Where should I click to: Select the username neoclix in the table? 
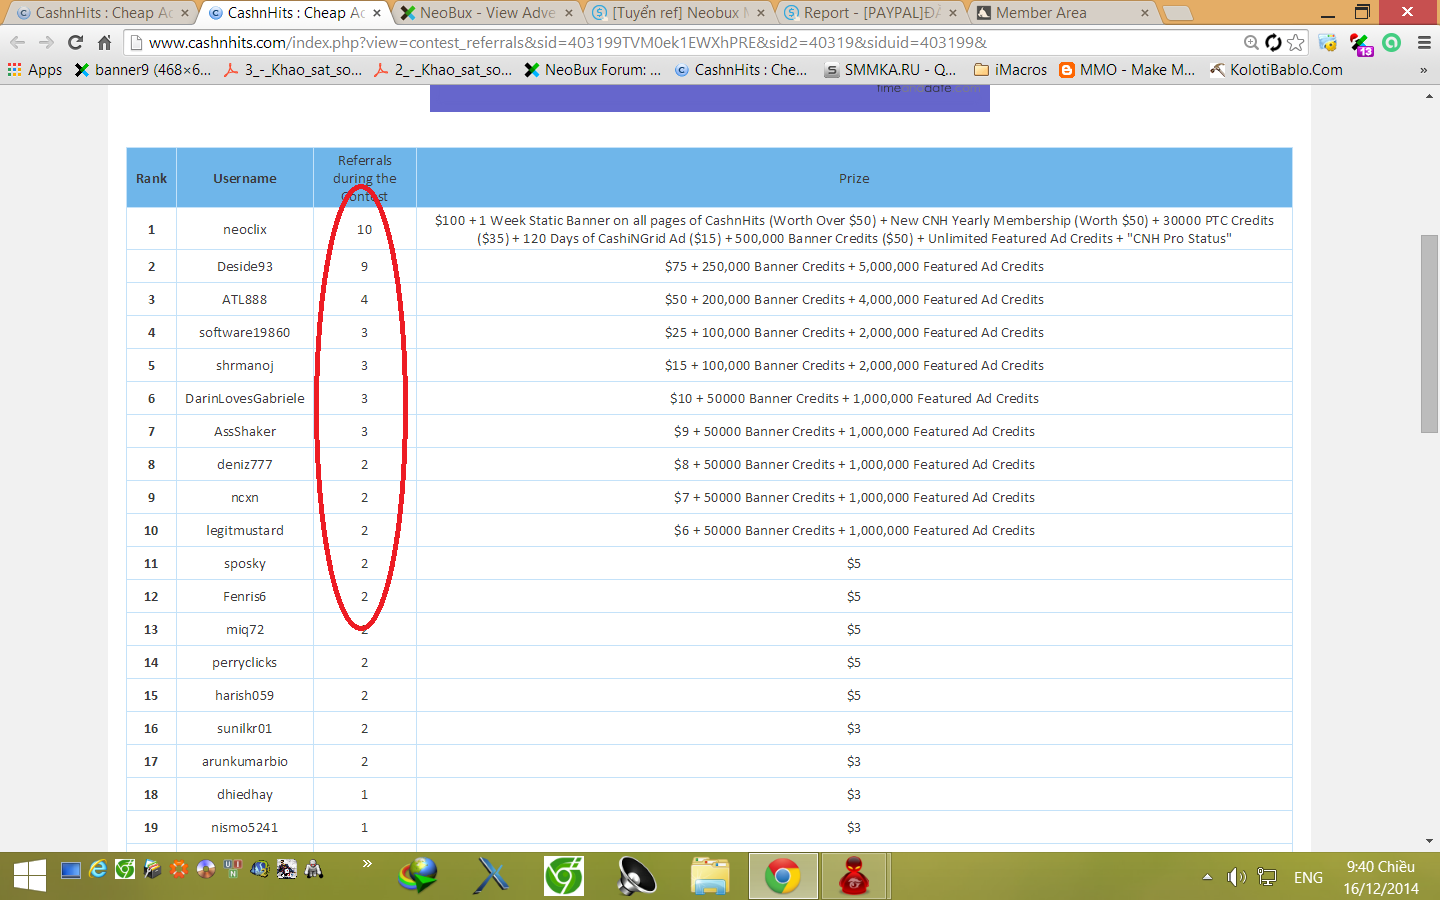(x=245, y=229)
